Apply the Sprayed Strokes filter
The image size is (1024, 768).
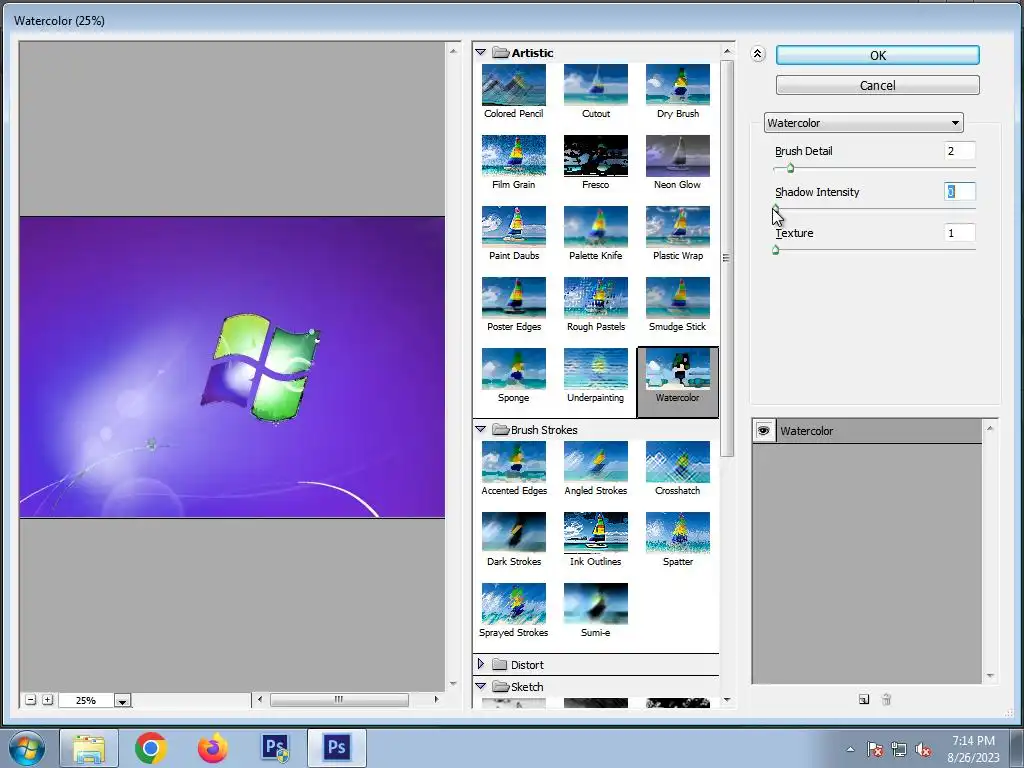tap(513, 605)
